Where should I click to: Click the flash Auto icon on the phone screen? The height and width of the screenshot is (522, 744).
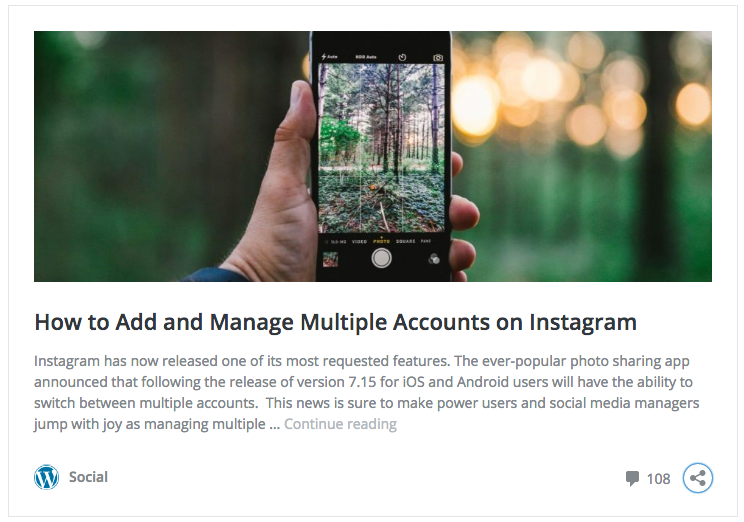click(329, 56)
